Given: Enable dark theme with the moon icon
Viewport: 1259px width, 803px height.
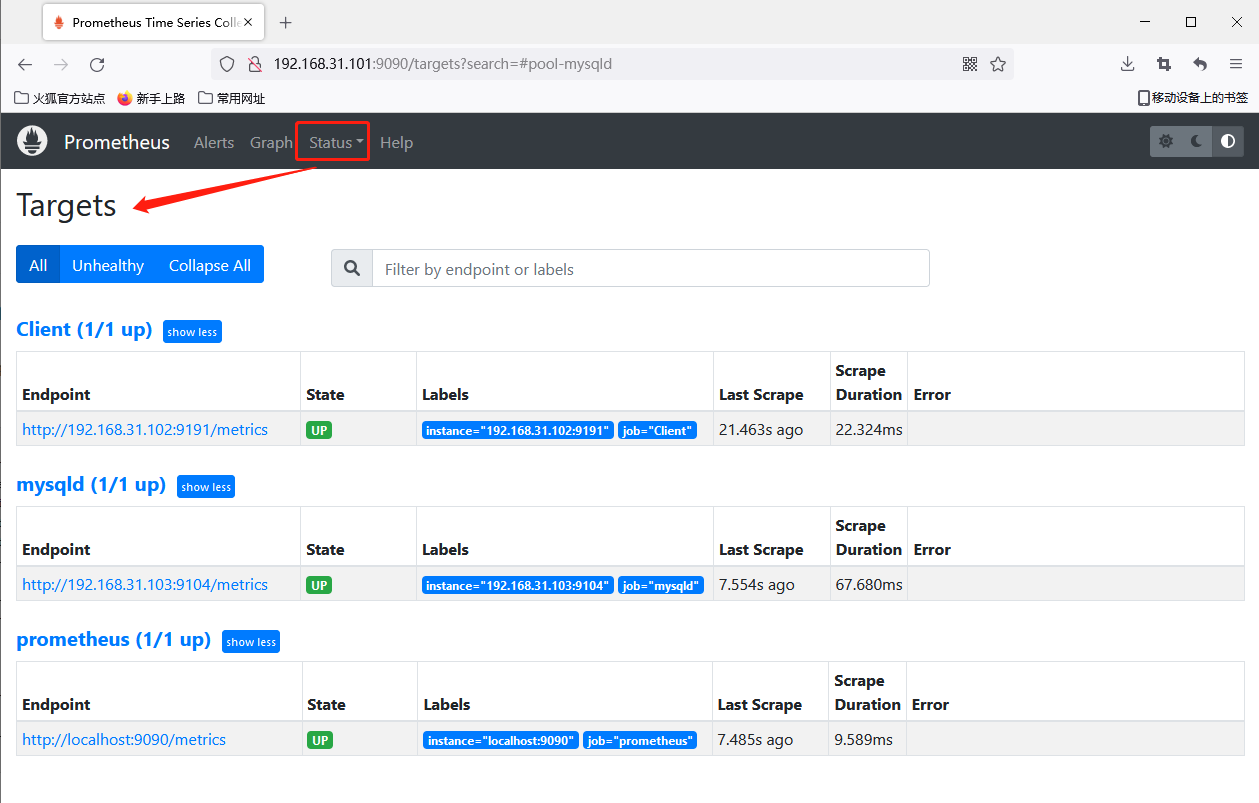Looking at the screenshot, I should coord(1197,142).
